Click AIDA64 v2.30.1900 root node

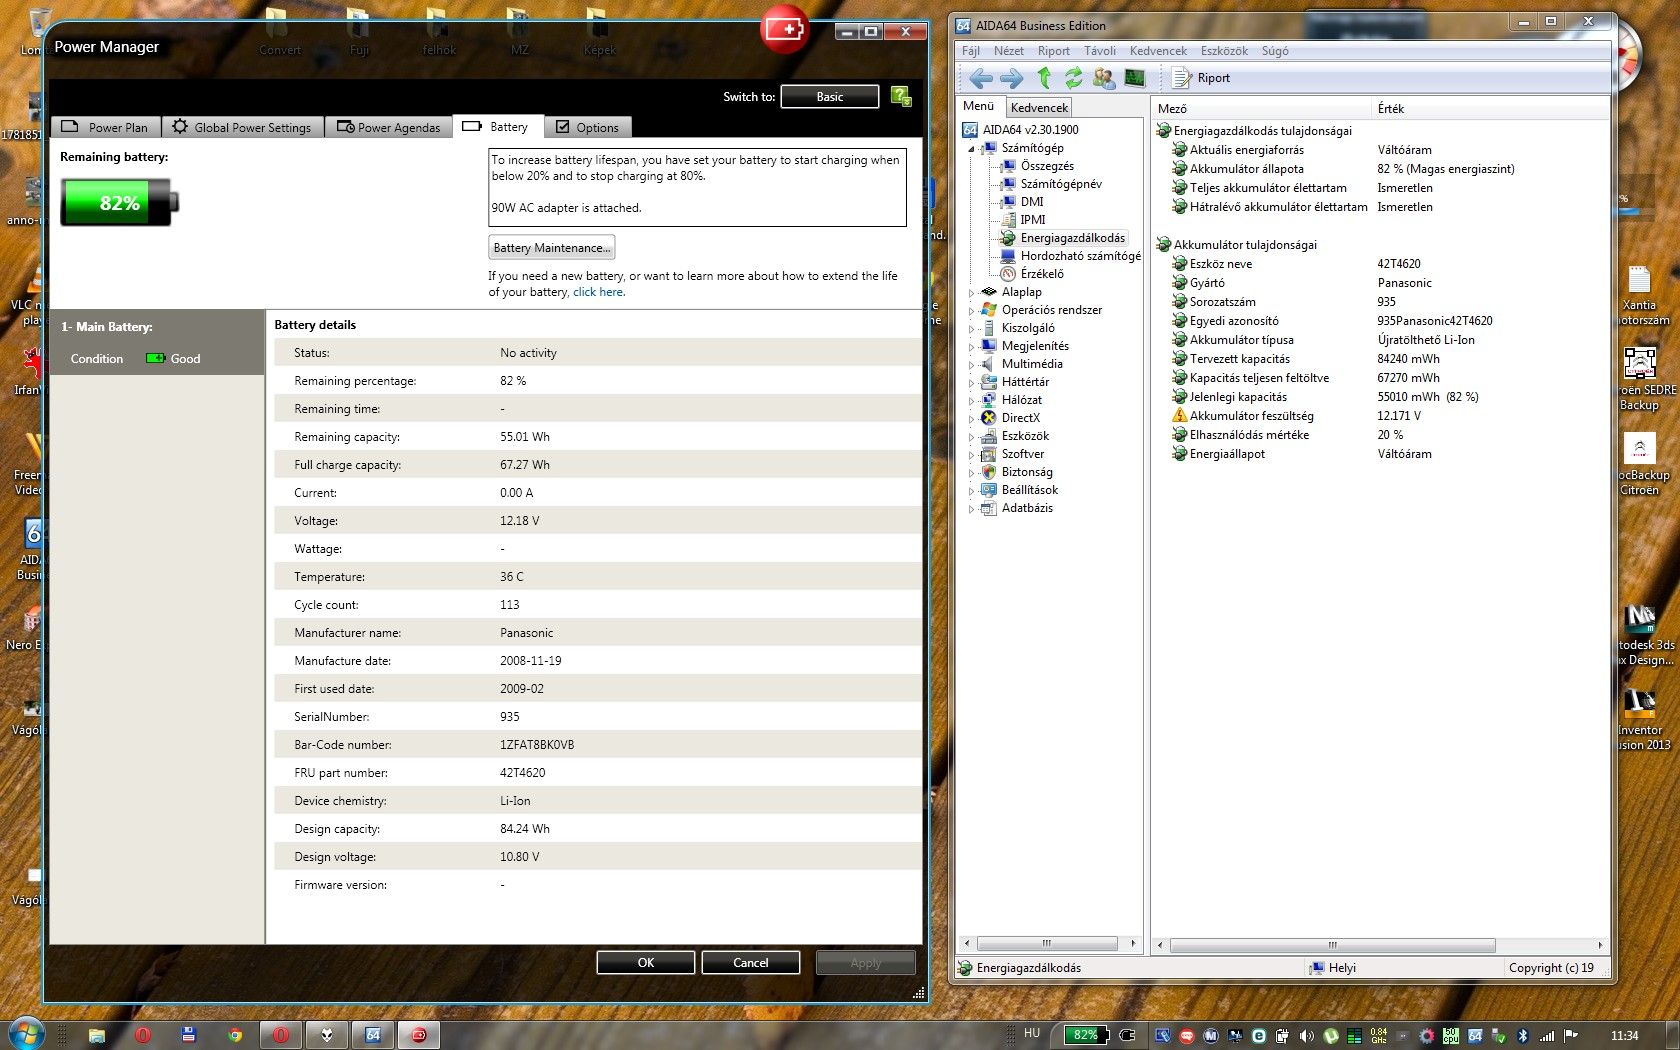(1030, 130)
